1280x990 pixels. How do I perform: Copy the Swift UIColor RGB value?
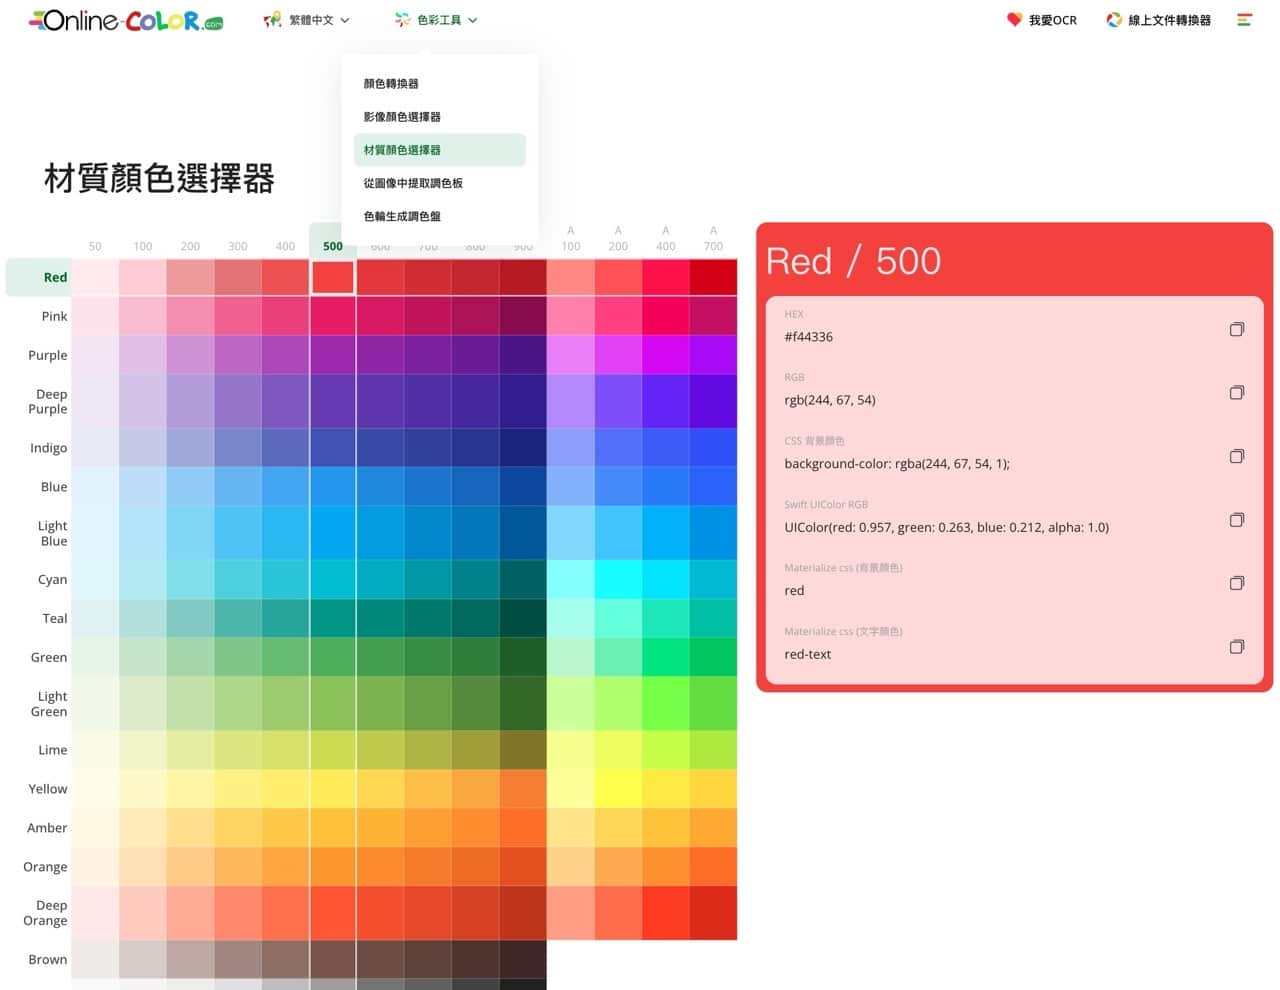[1236, 520]
